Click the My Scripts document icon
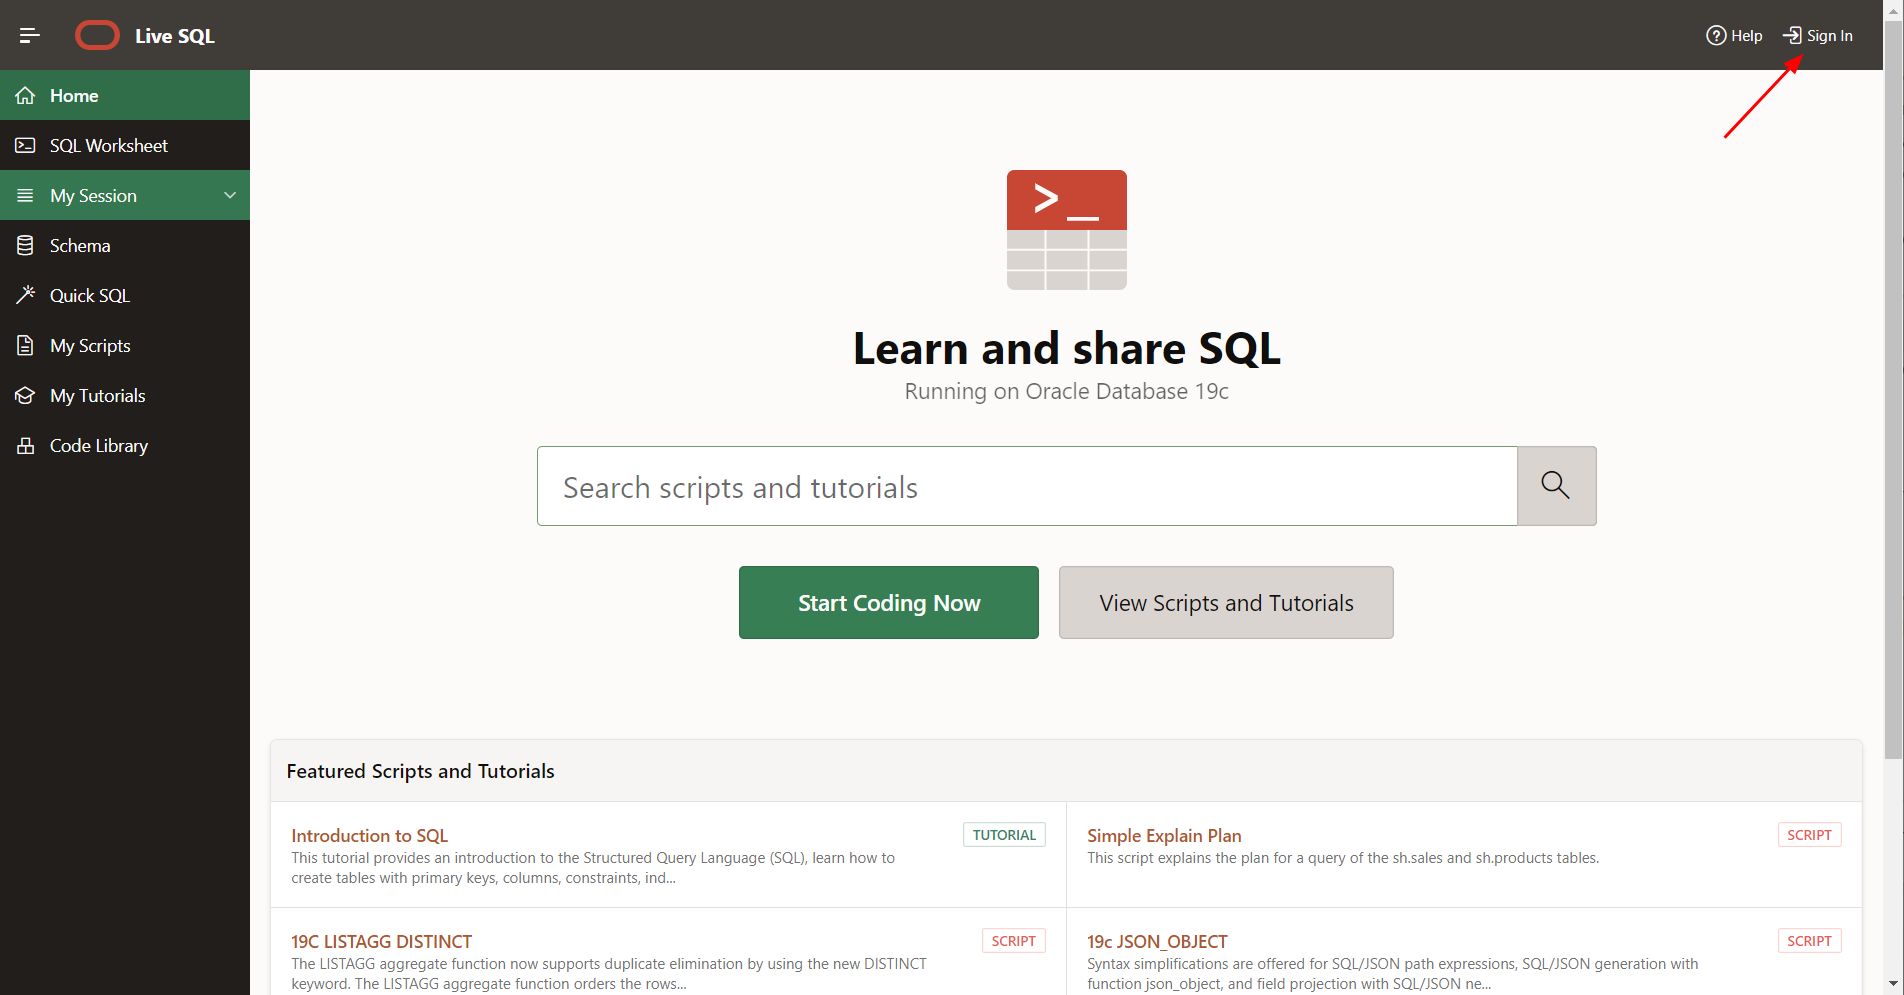1904x995 pixels. (x=25, y=345)
